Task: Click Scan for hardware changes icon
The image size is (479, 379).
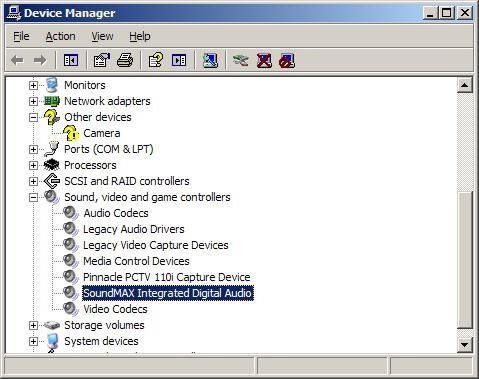Action: click(210, 60)
